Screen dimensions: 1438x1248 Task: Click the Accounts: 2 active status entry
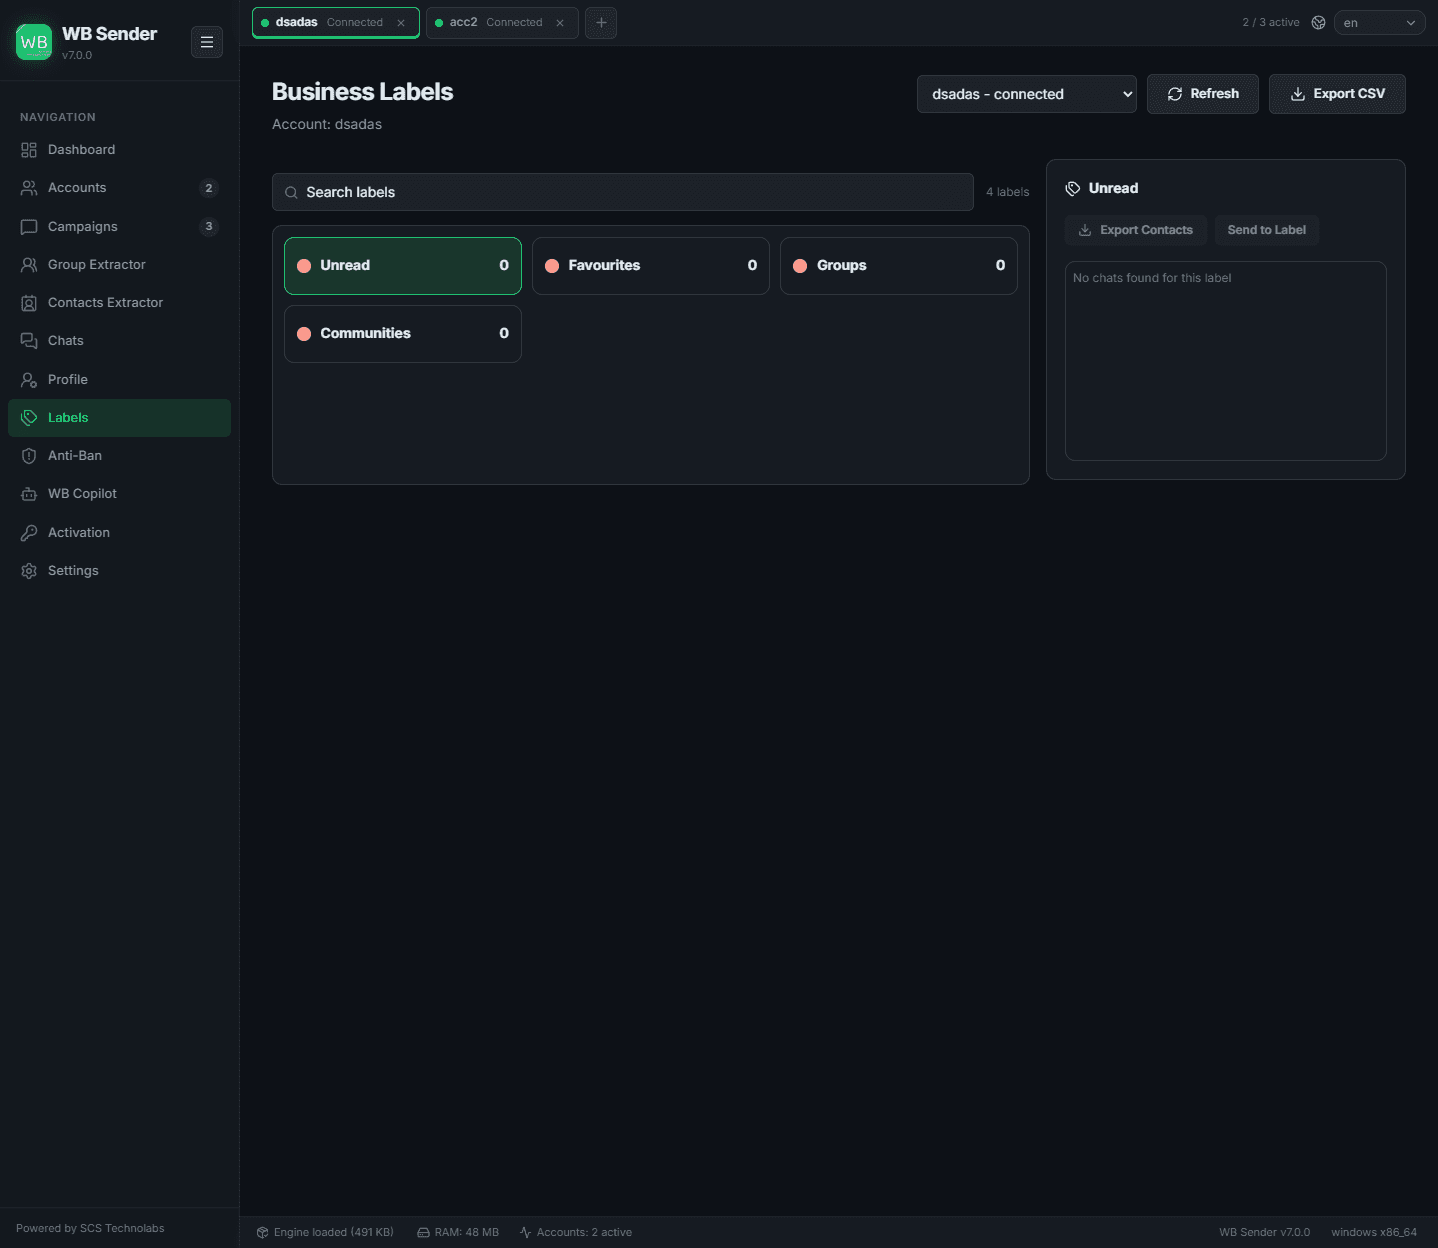pyautogui.click(x=576, y=1232)
